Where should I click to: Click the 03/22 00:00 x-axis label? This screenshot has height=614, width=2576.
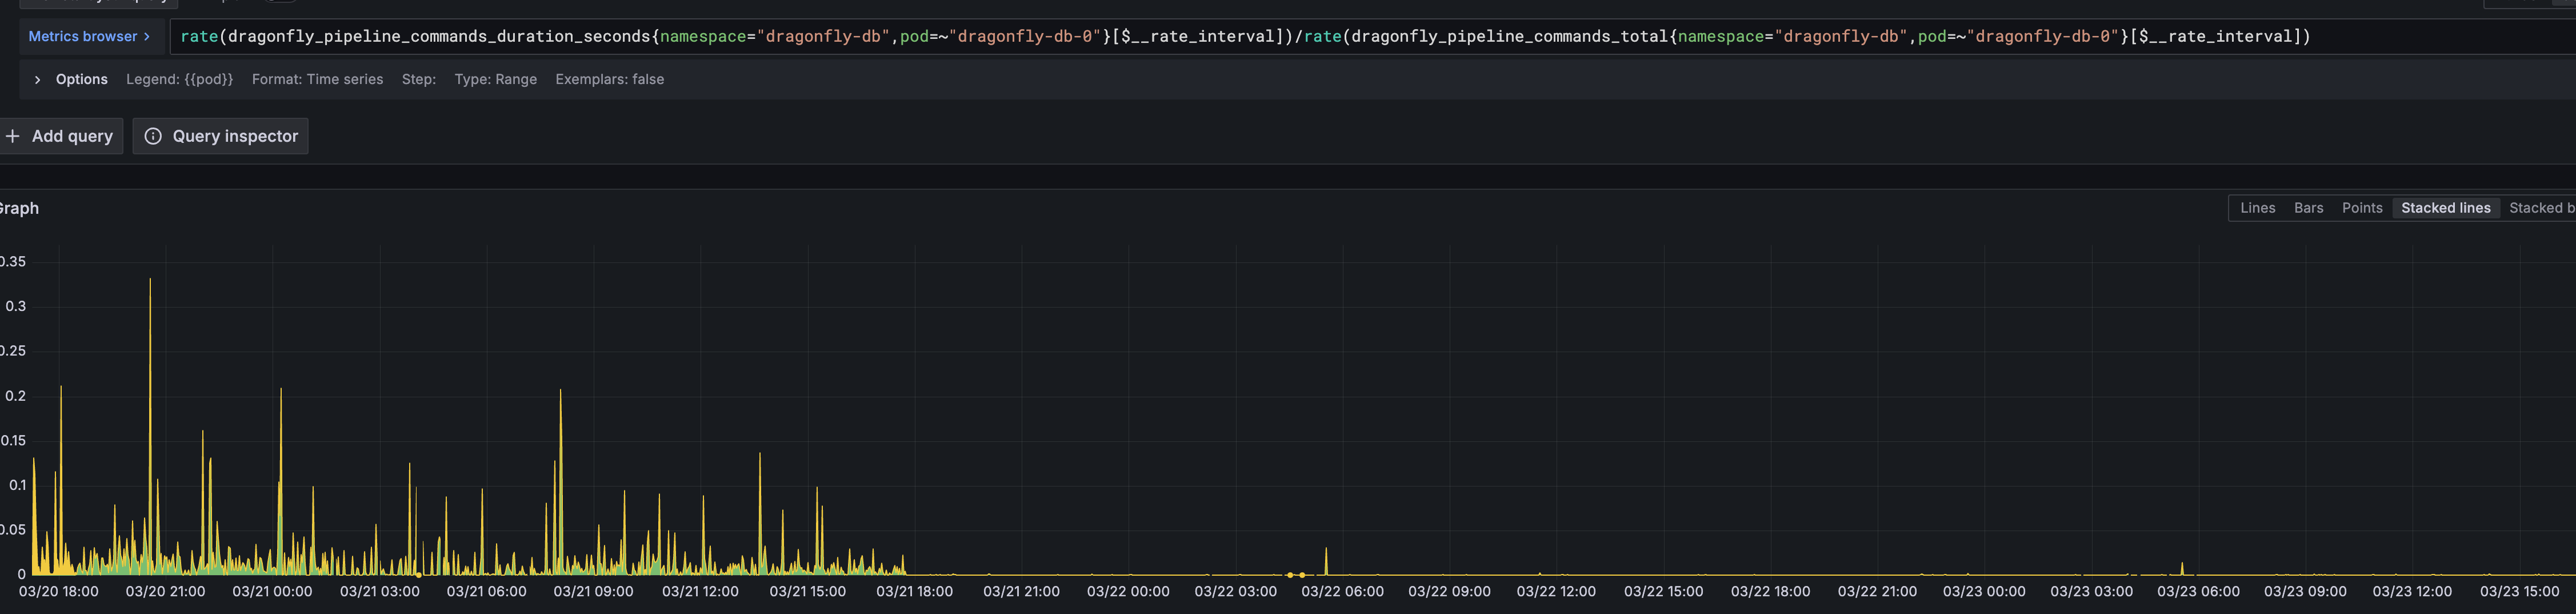coord(1129,592)
